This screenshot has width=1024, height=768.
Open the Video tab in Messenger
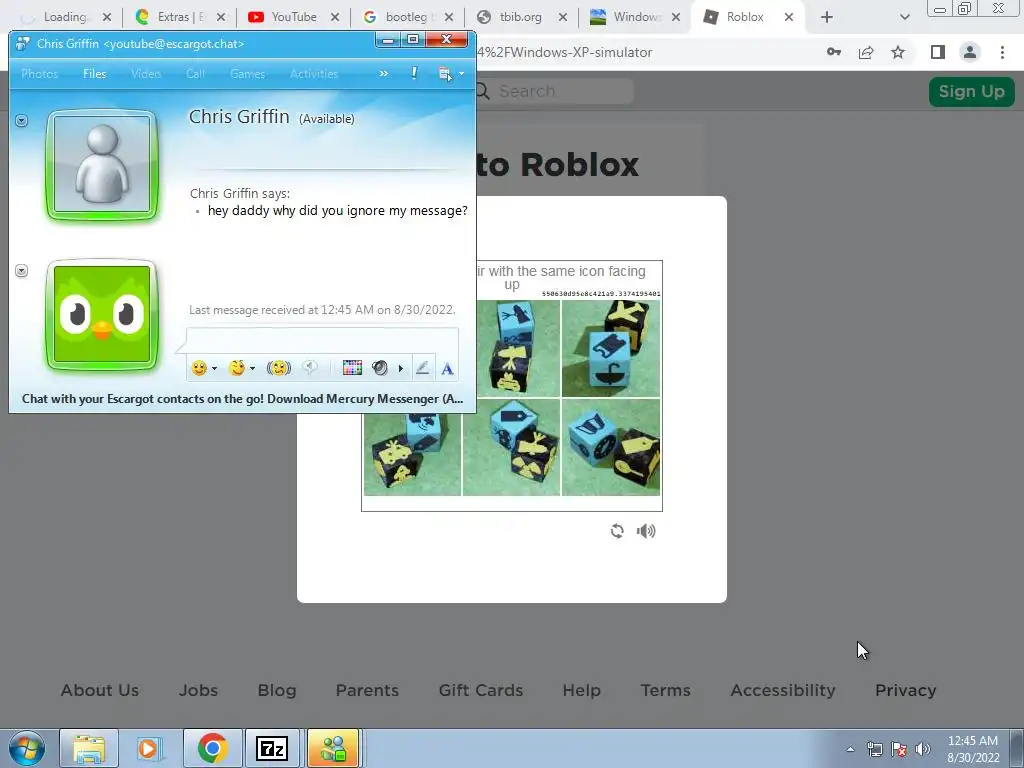tap(146, 74)
